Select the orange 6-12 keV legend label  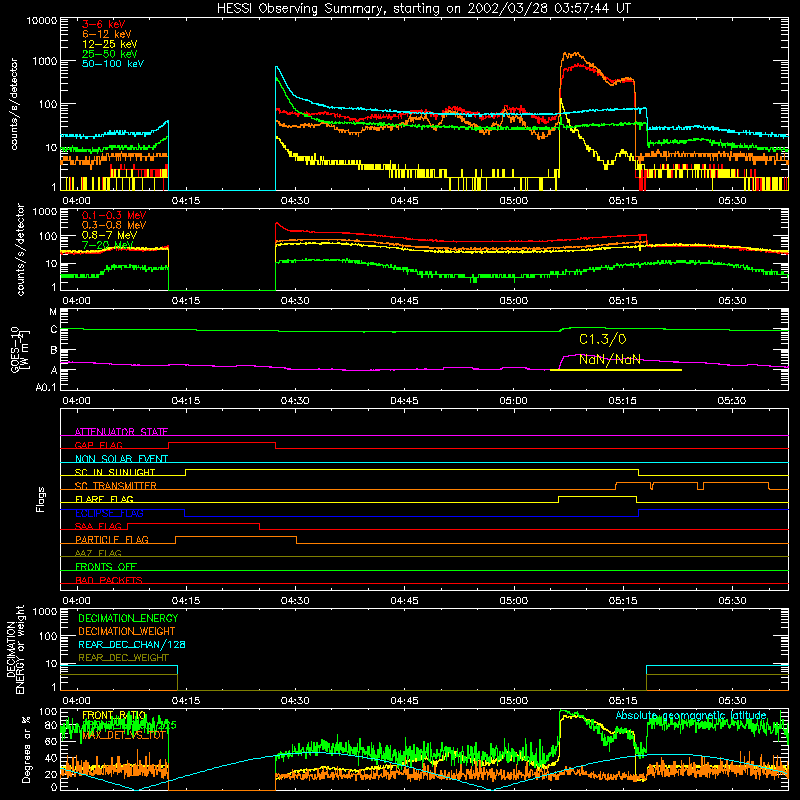(107, 34)
